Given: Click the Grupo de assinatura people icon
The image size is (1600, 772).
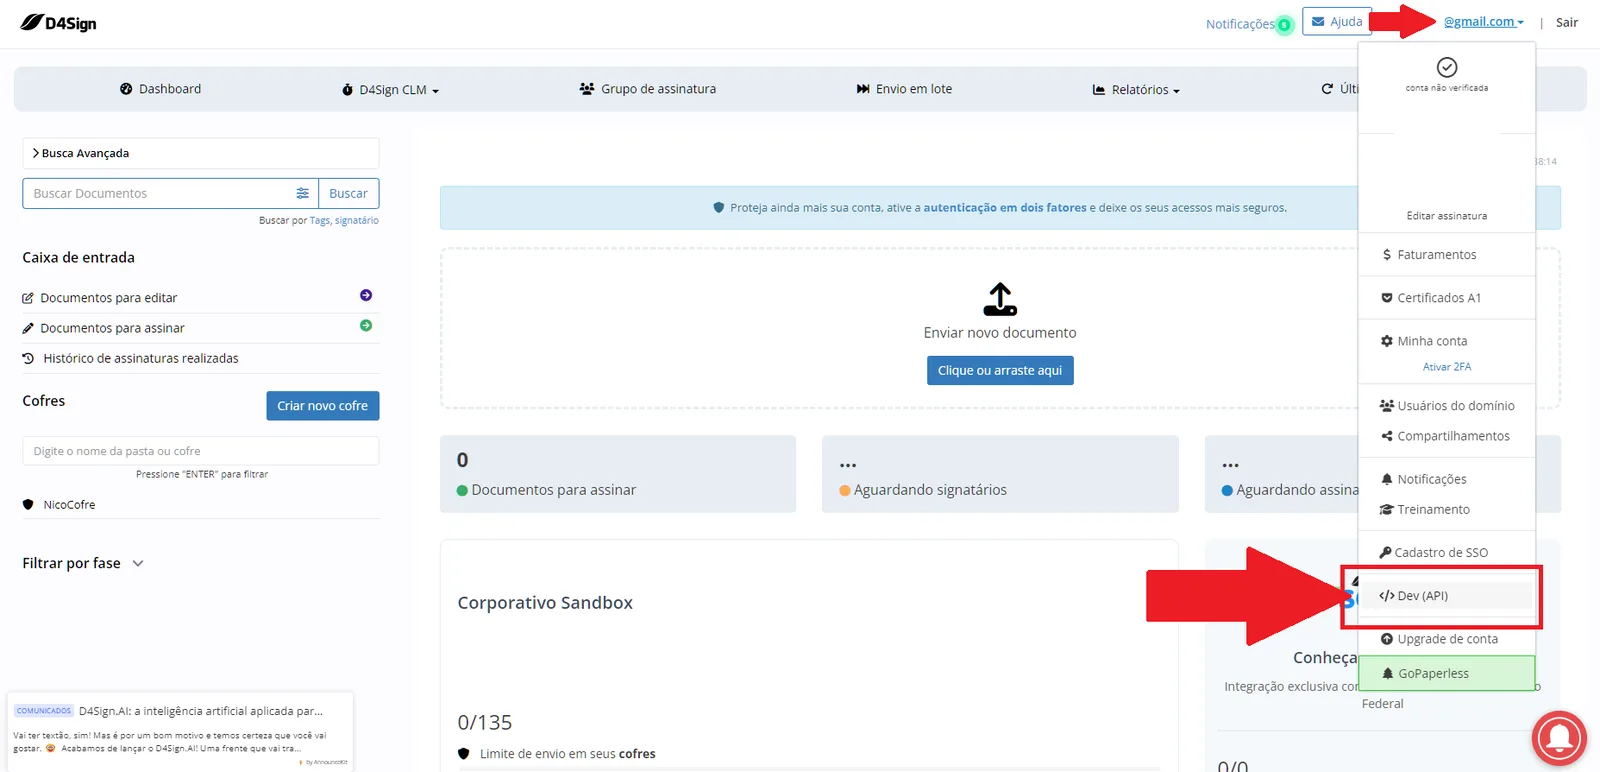Looking at the screenshot, I should pos(587,89).
